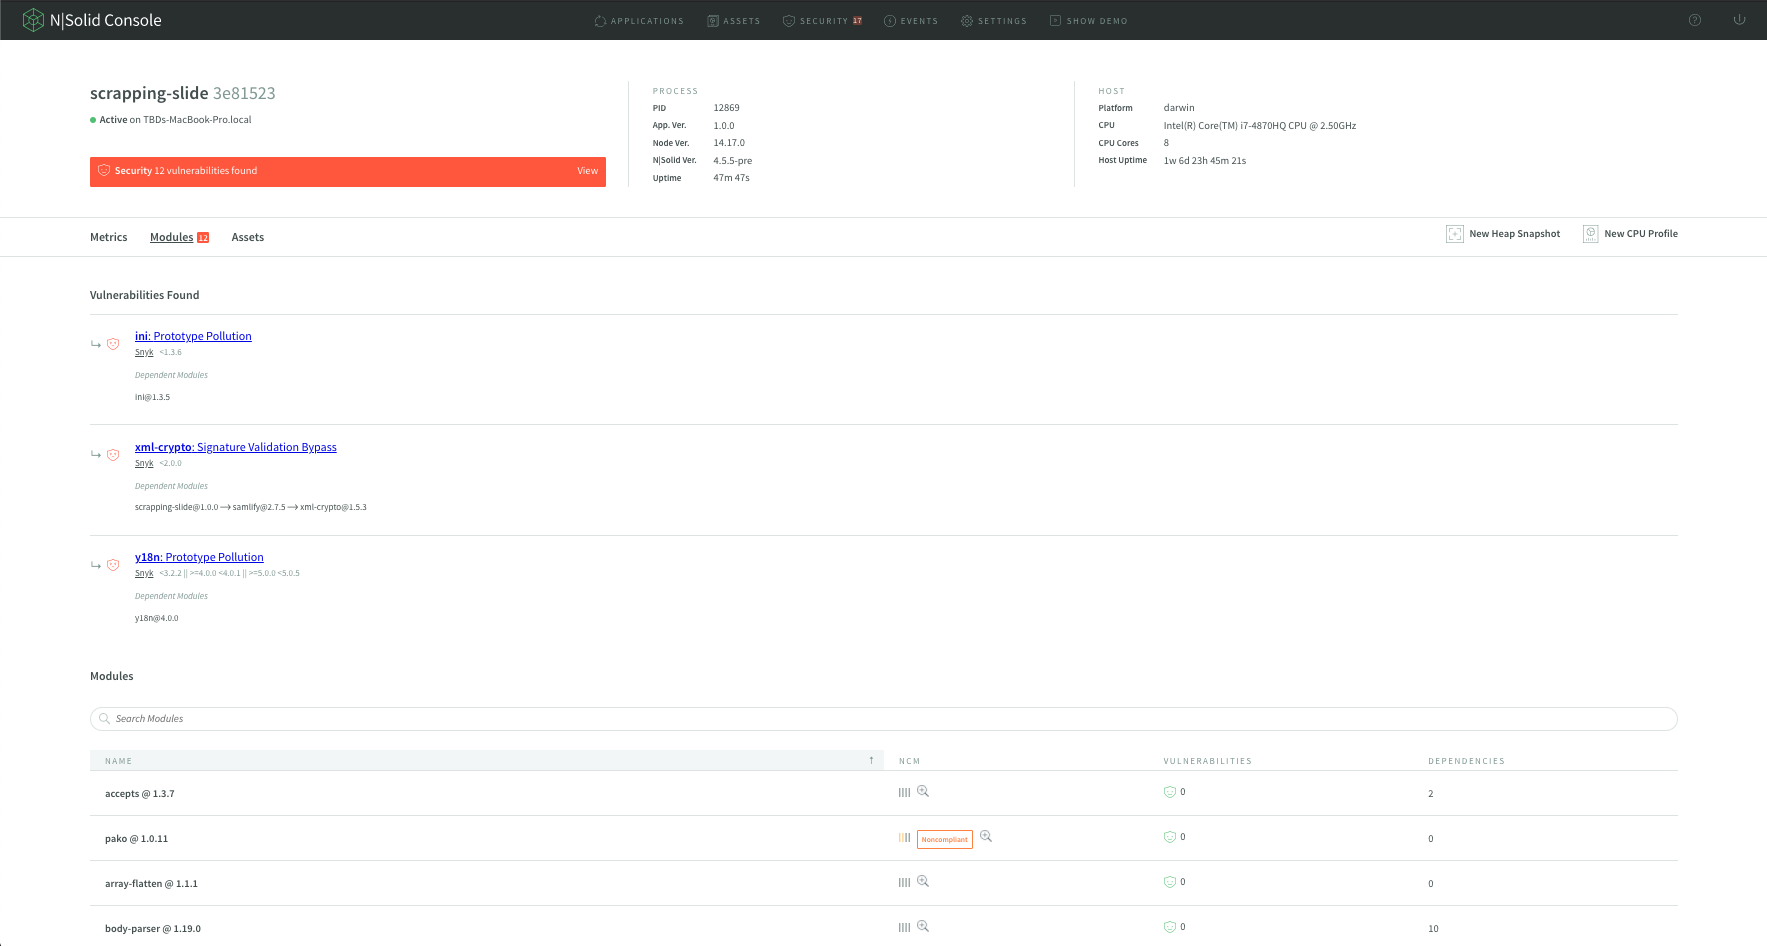Click New Heap Snapshot button
Screen dimensions: 1767x946
(1503, 234)
